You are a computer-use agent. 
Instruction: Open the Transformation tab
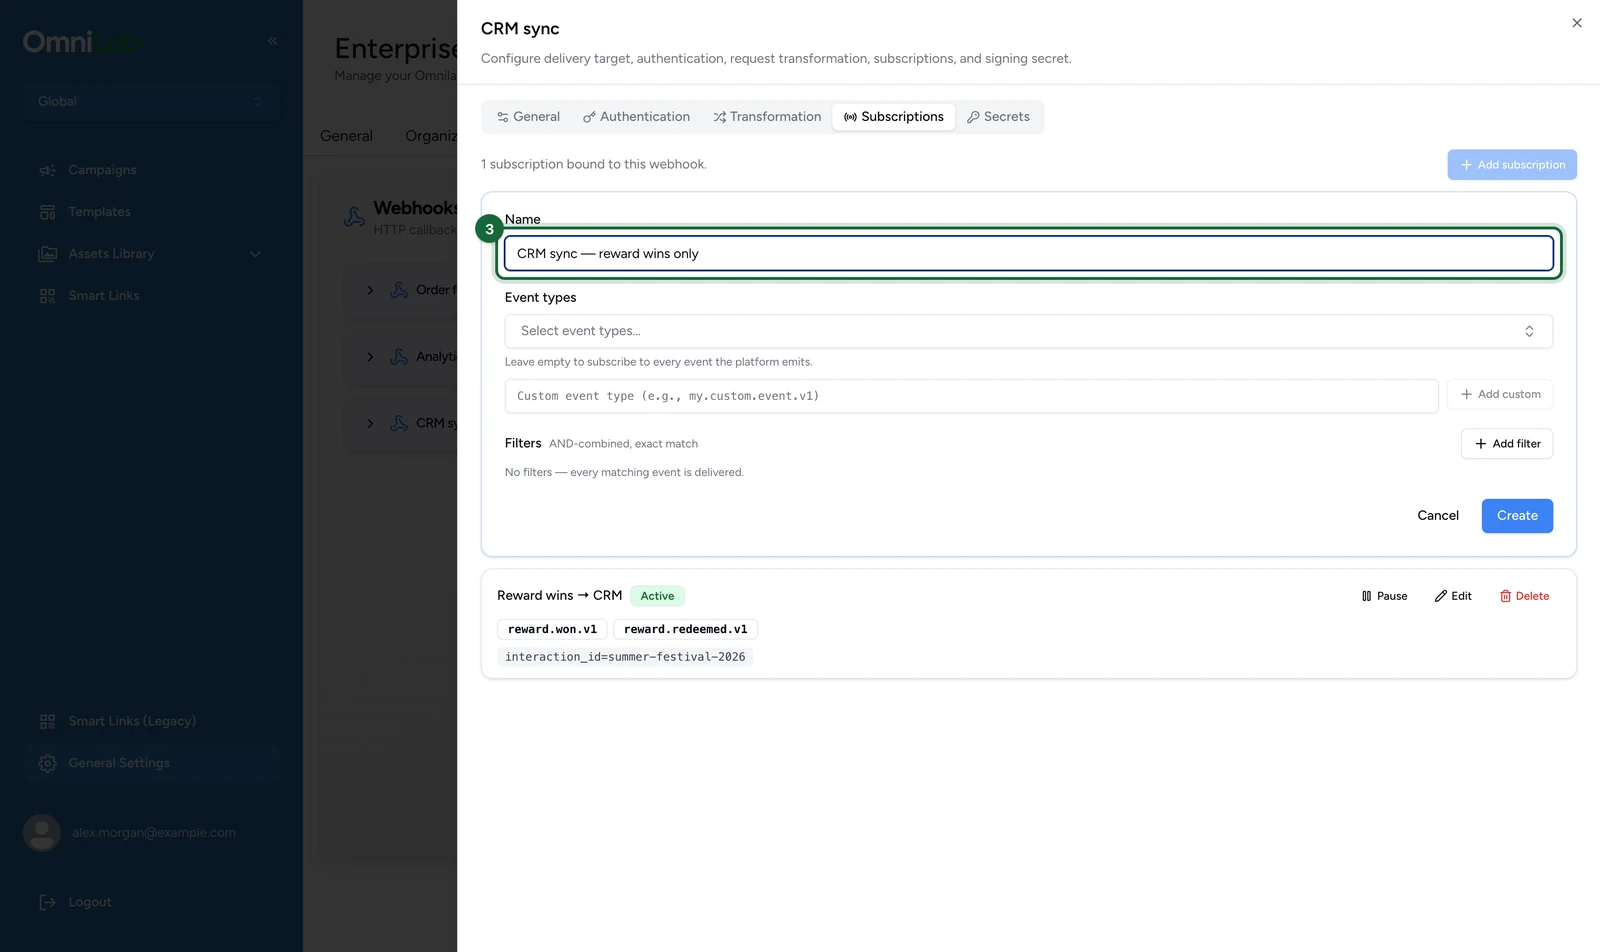click(767, 117)
